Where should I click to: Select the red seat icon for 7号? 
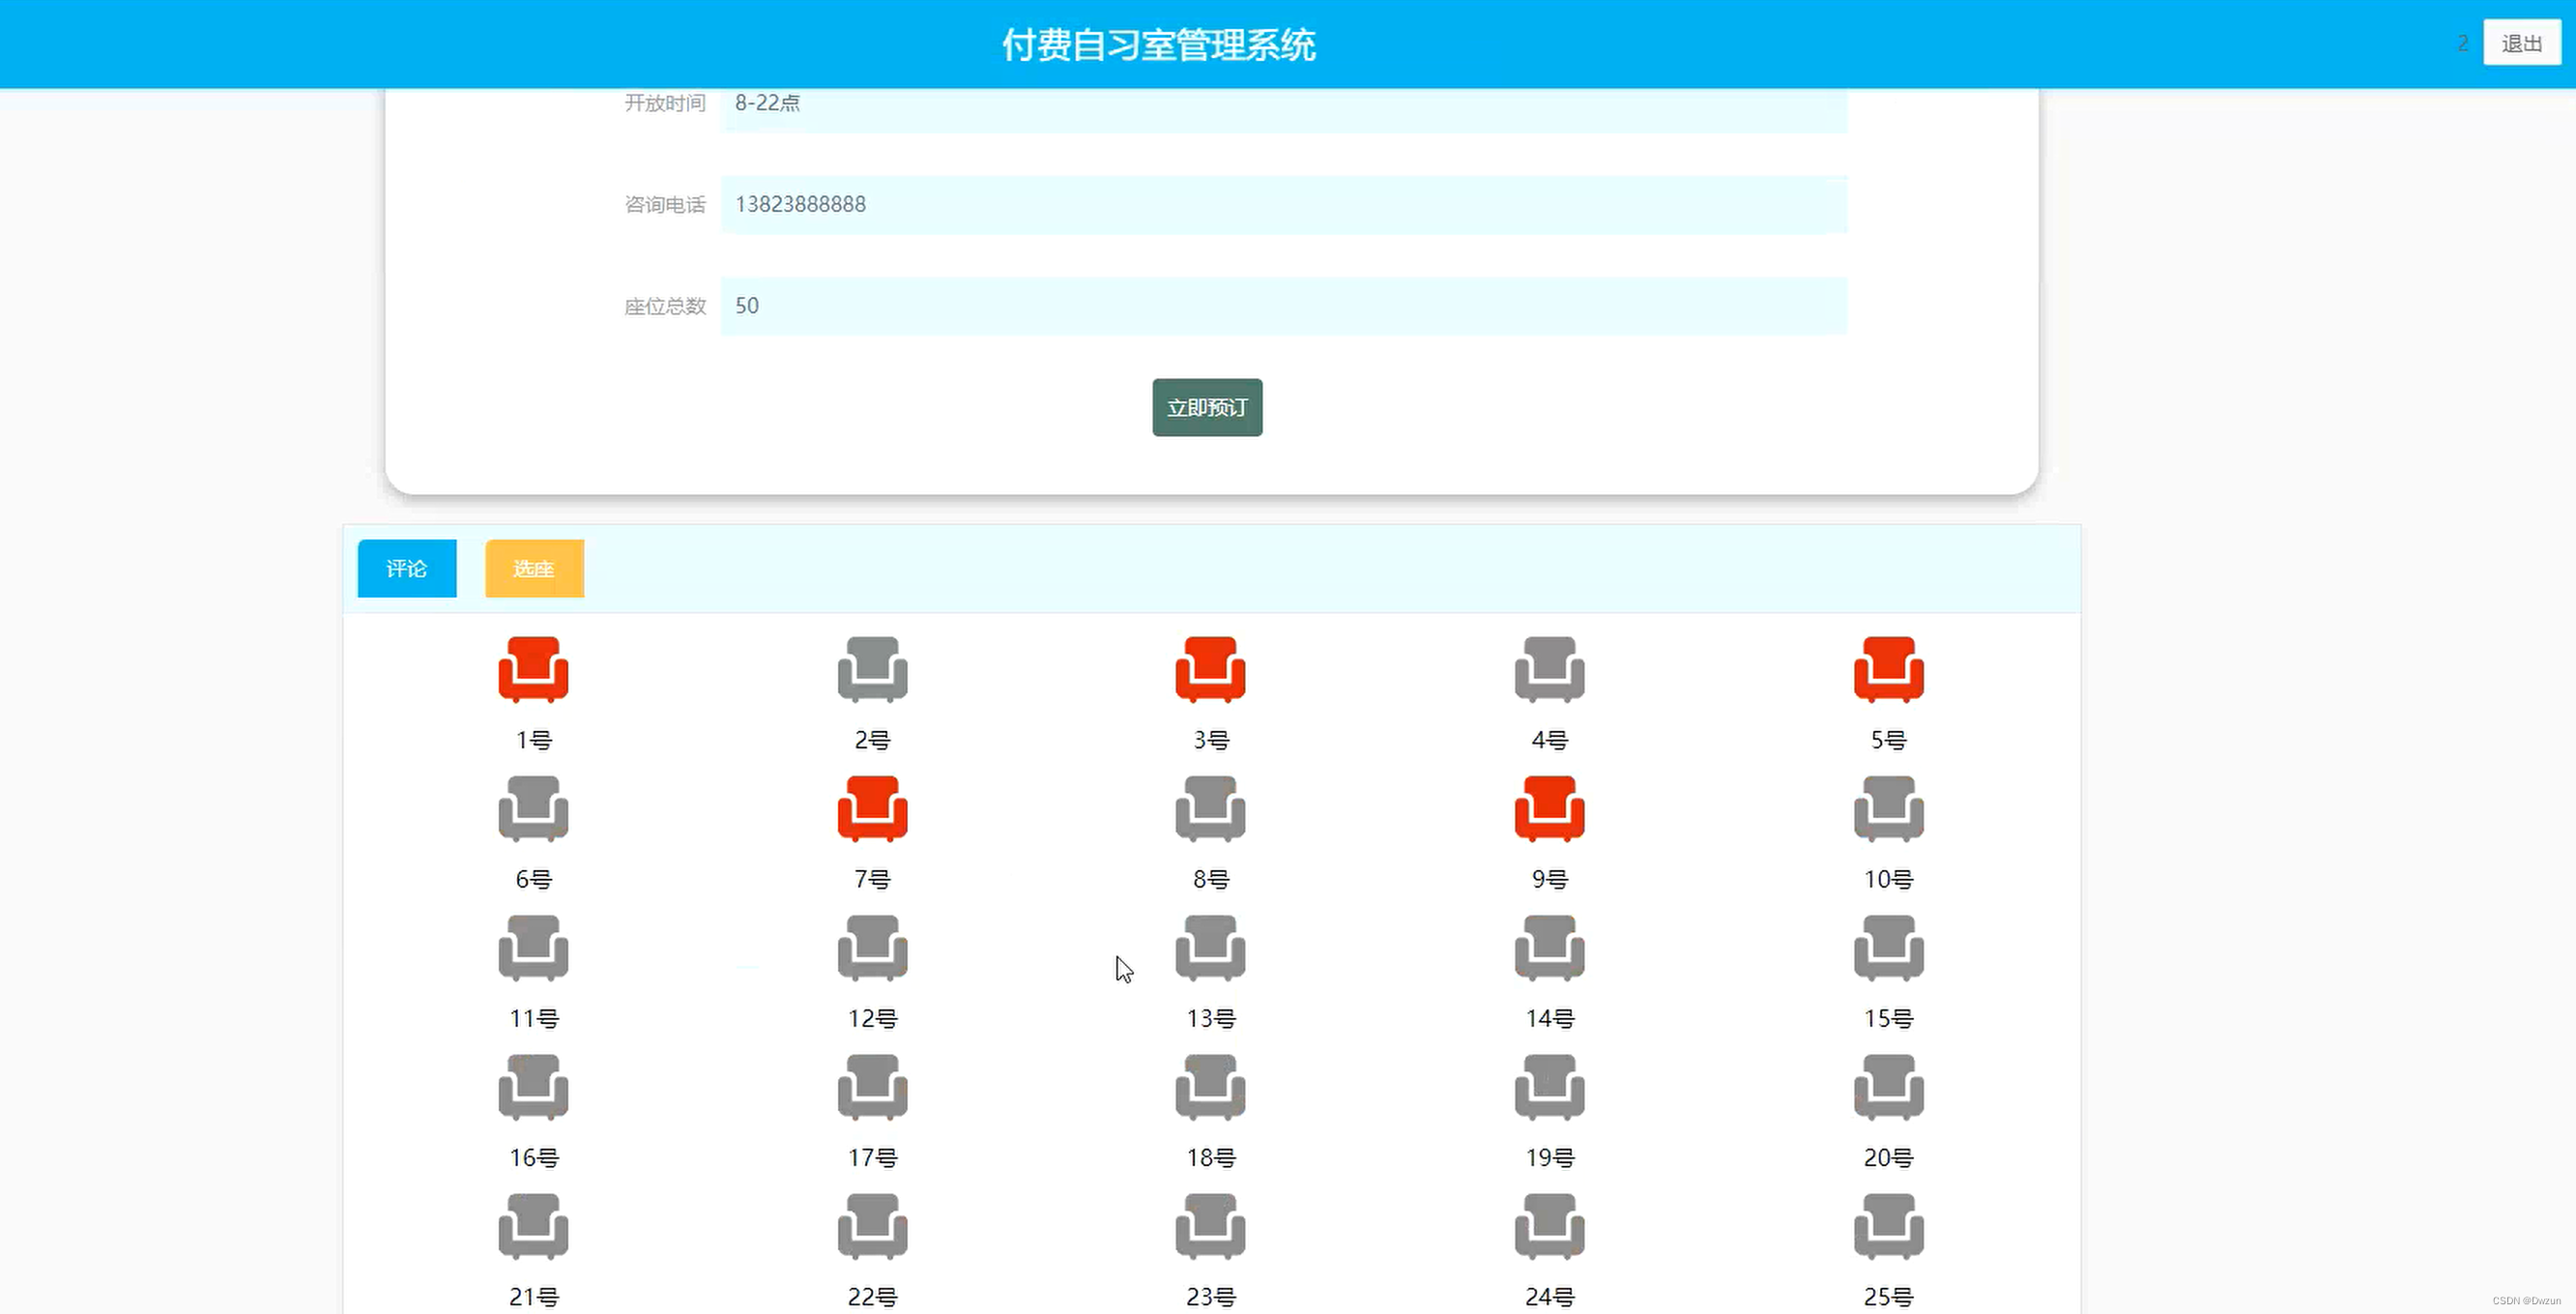872,808
